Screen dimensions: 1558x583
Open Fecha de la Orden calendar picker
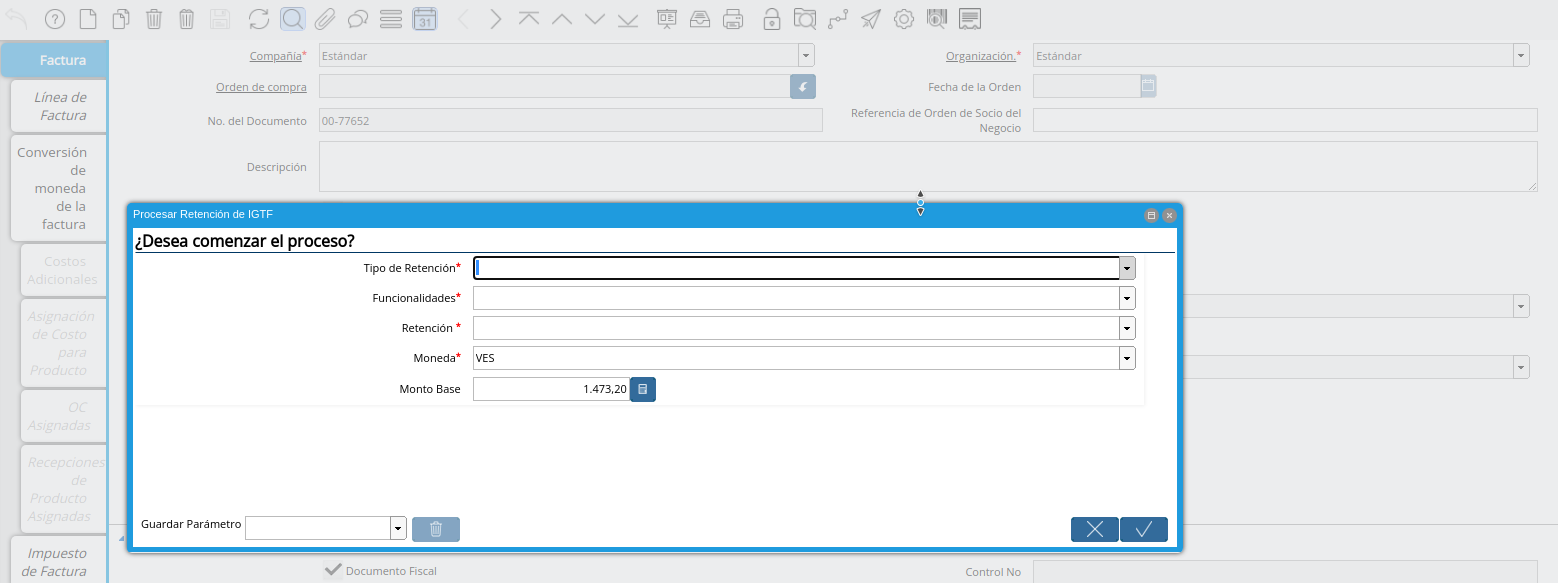1148,86
